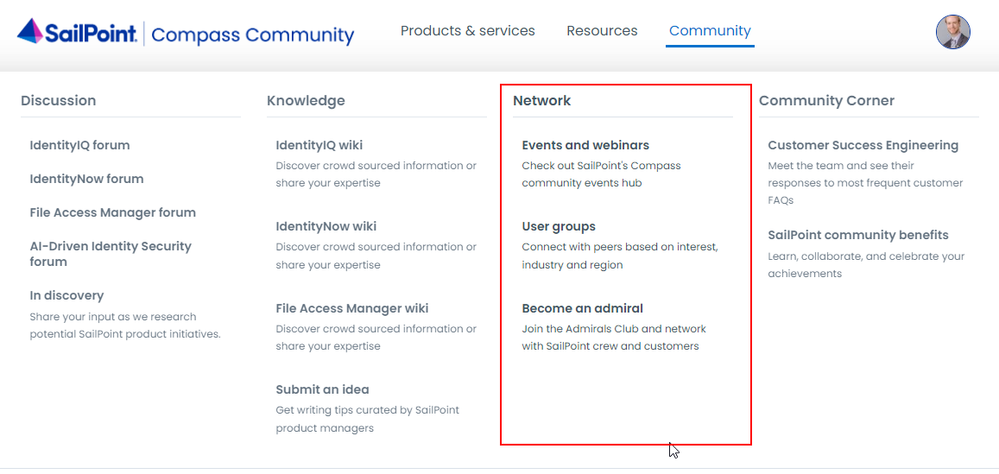The height and width of the screenshot is (474, 999).
Task: Open Customer Success Engineering page
Action: (862, 145)
